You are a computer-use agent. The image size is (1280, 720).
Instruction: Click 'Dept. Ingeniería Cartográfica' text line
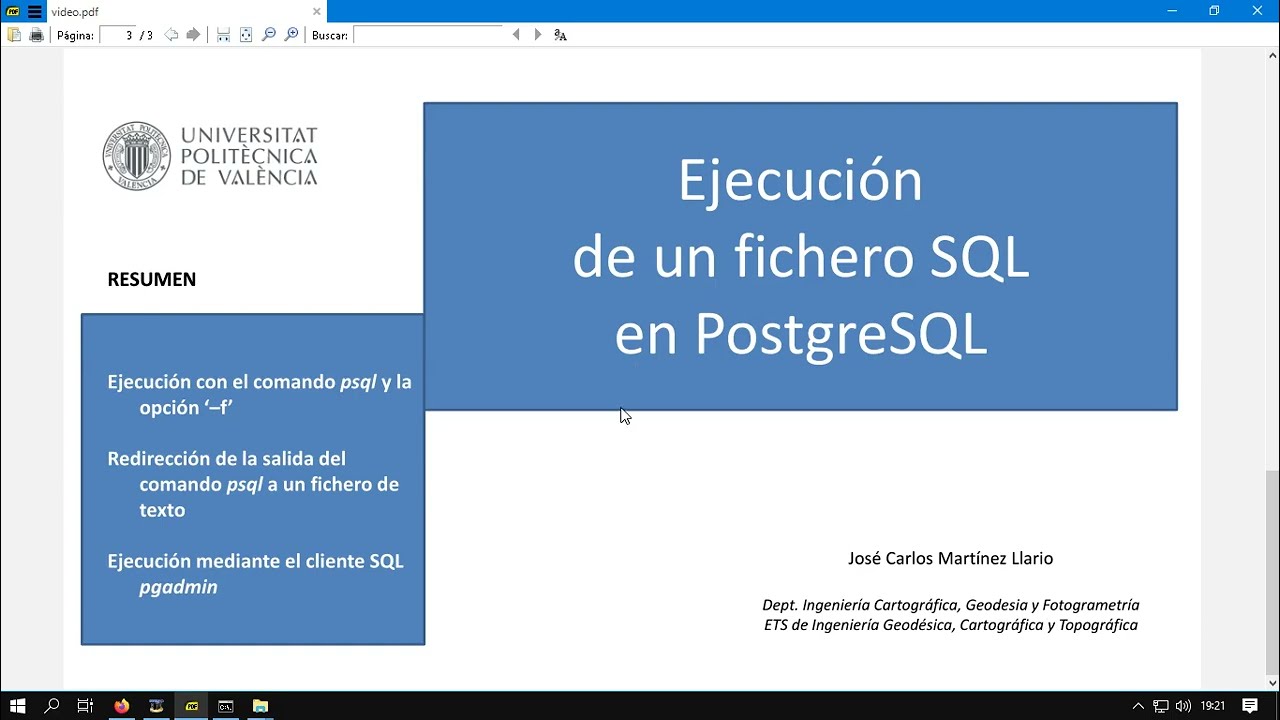click(951, 605)
